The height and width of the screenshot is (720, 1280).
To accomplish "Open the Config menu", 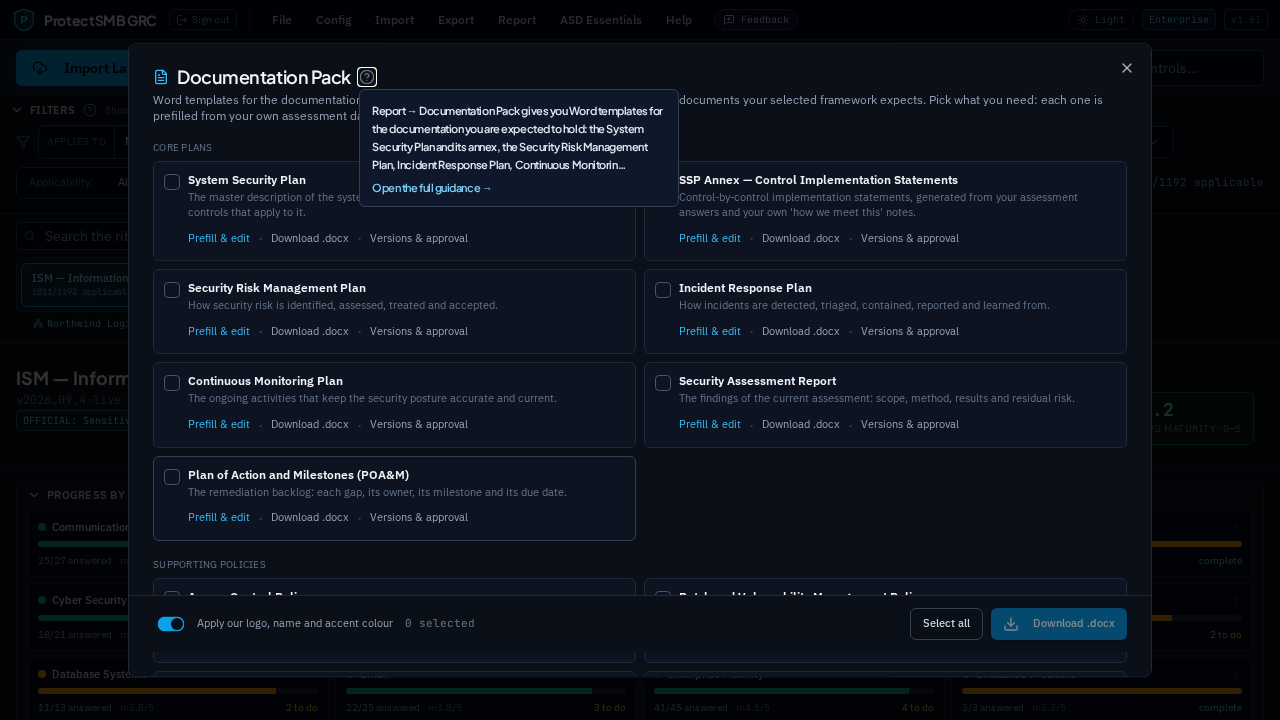I will (x=333, y=20).
